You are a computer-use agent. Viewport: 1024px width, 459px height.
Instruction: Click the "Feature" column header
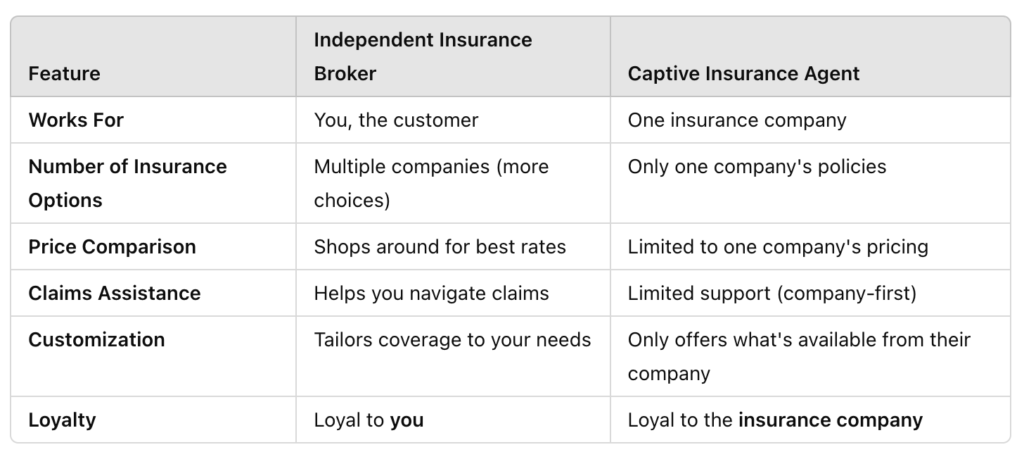[64, 74]
